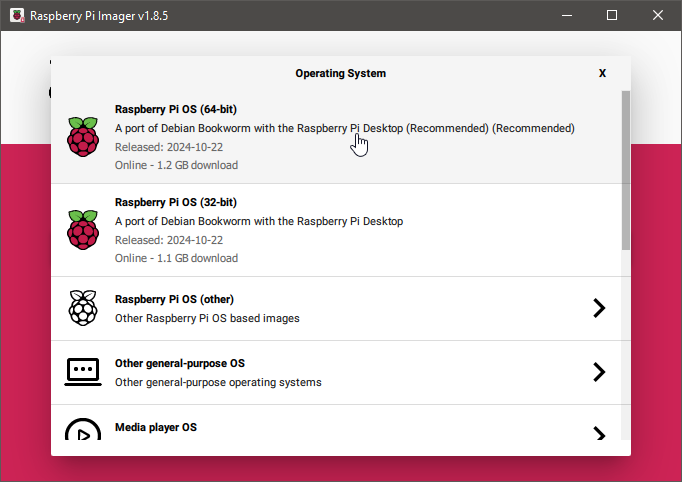Select the Raspberry Pi OS (32-bit) title
682x482 pixels.
click(x=175, y=202)
